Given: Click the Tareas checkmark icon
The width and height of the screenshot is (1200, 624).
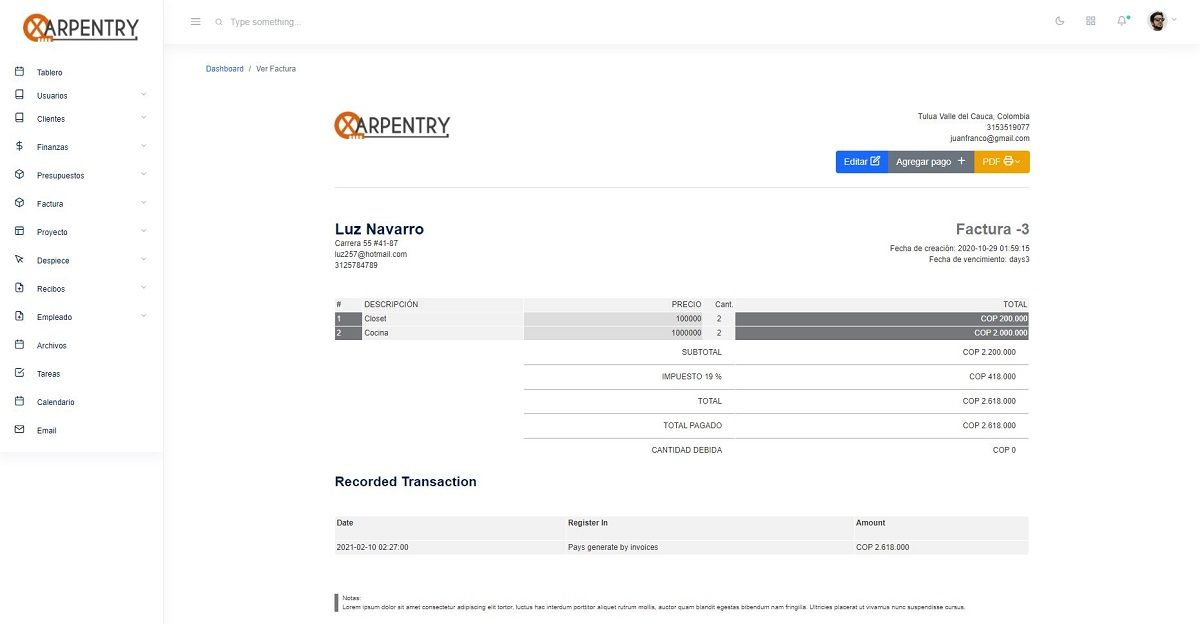Looking at the screenshot, I should (19, 373).
